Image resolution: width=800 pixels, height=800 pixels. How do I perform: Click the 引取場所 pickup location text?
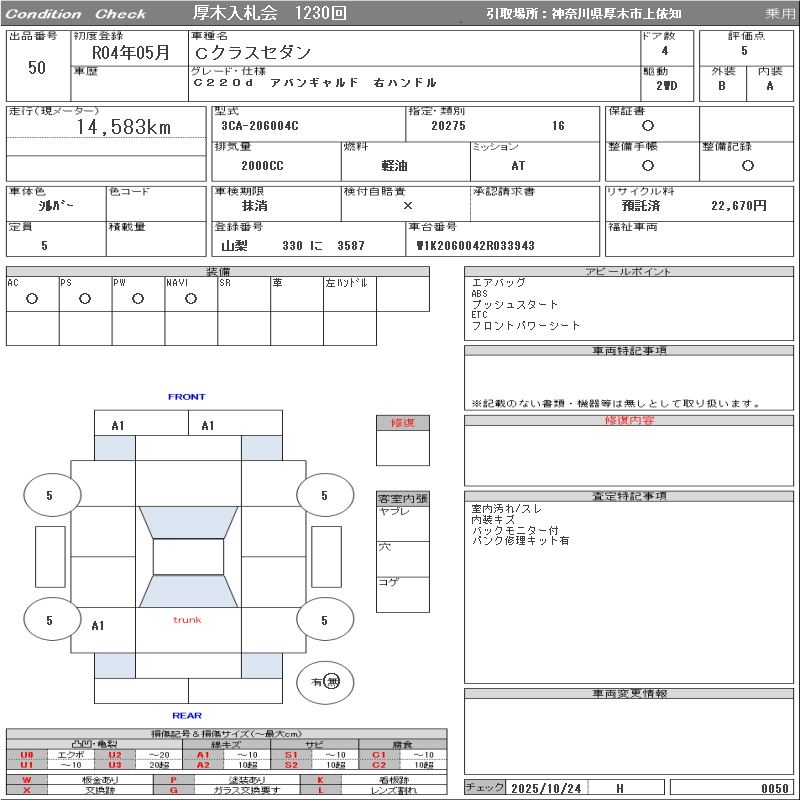coord(584,14)
